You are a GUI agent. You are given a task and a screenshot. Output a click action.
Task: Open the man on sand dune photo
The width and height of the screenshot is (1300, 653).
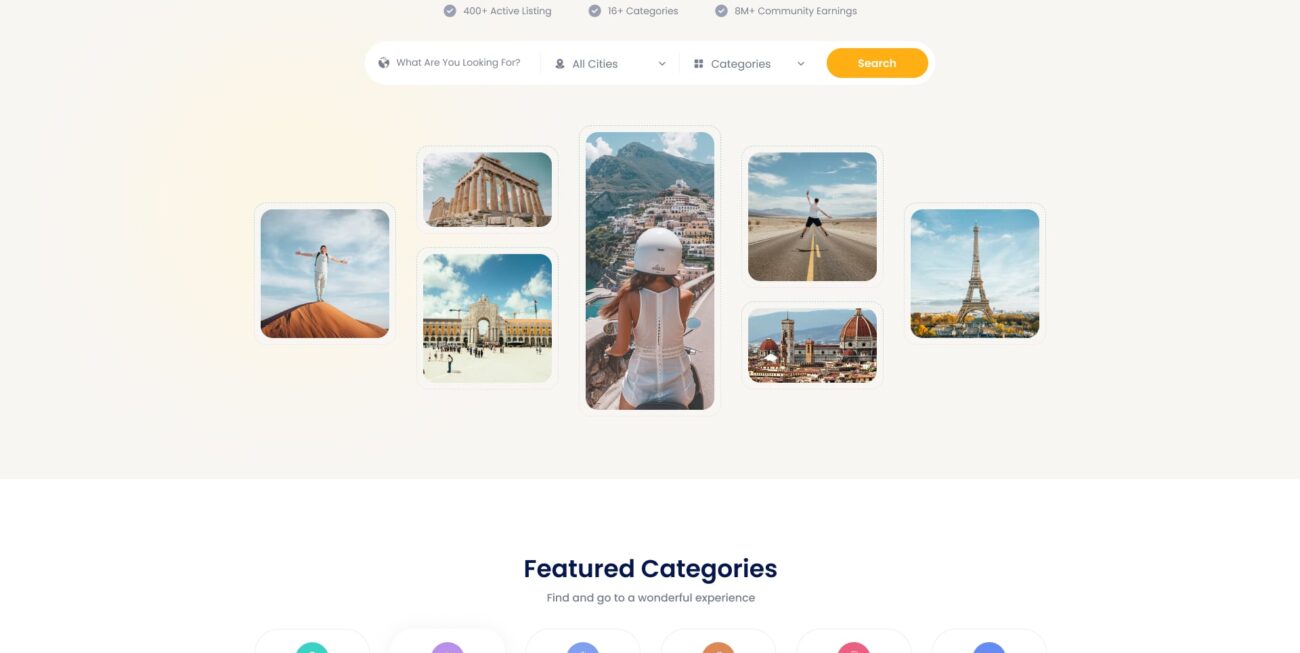click(x=325, y=274)
